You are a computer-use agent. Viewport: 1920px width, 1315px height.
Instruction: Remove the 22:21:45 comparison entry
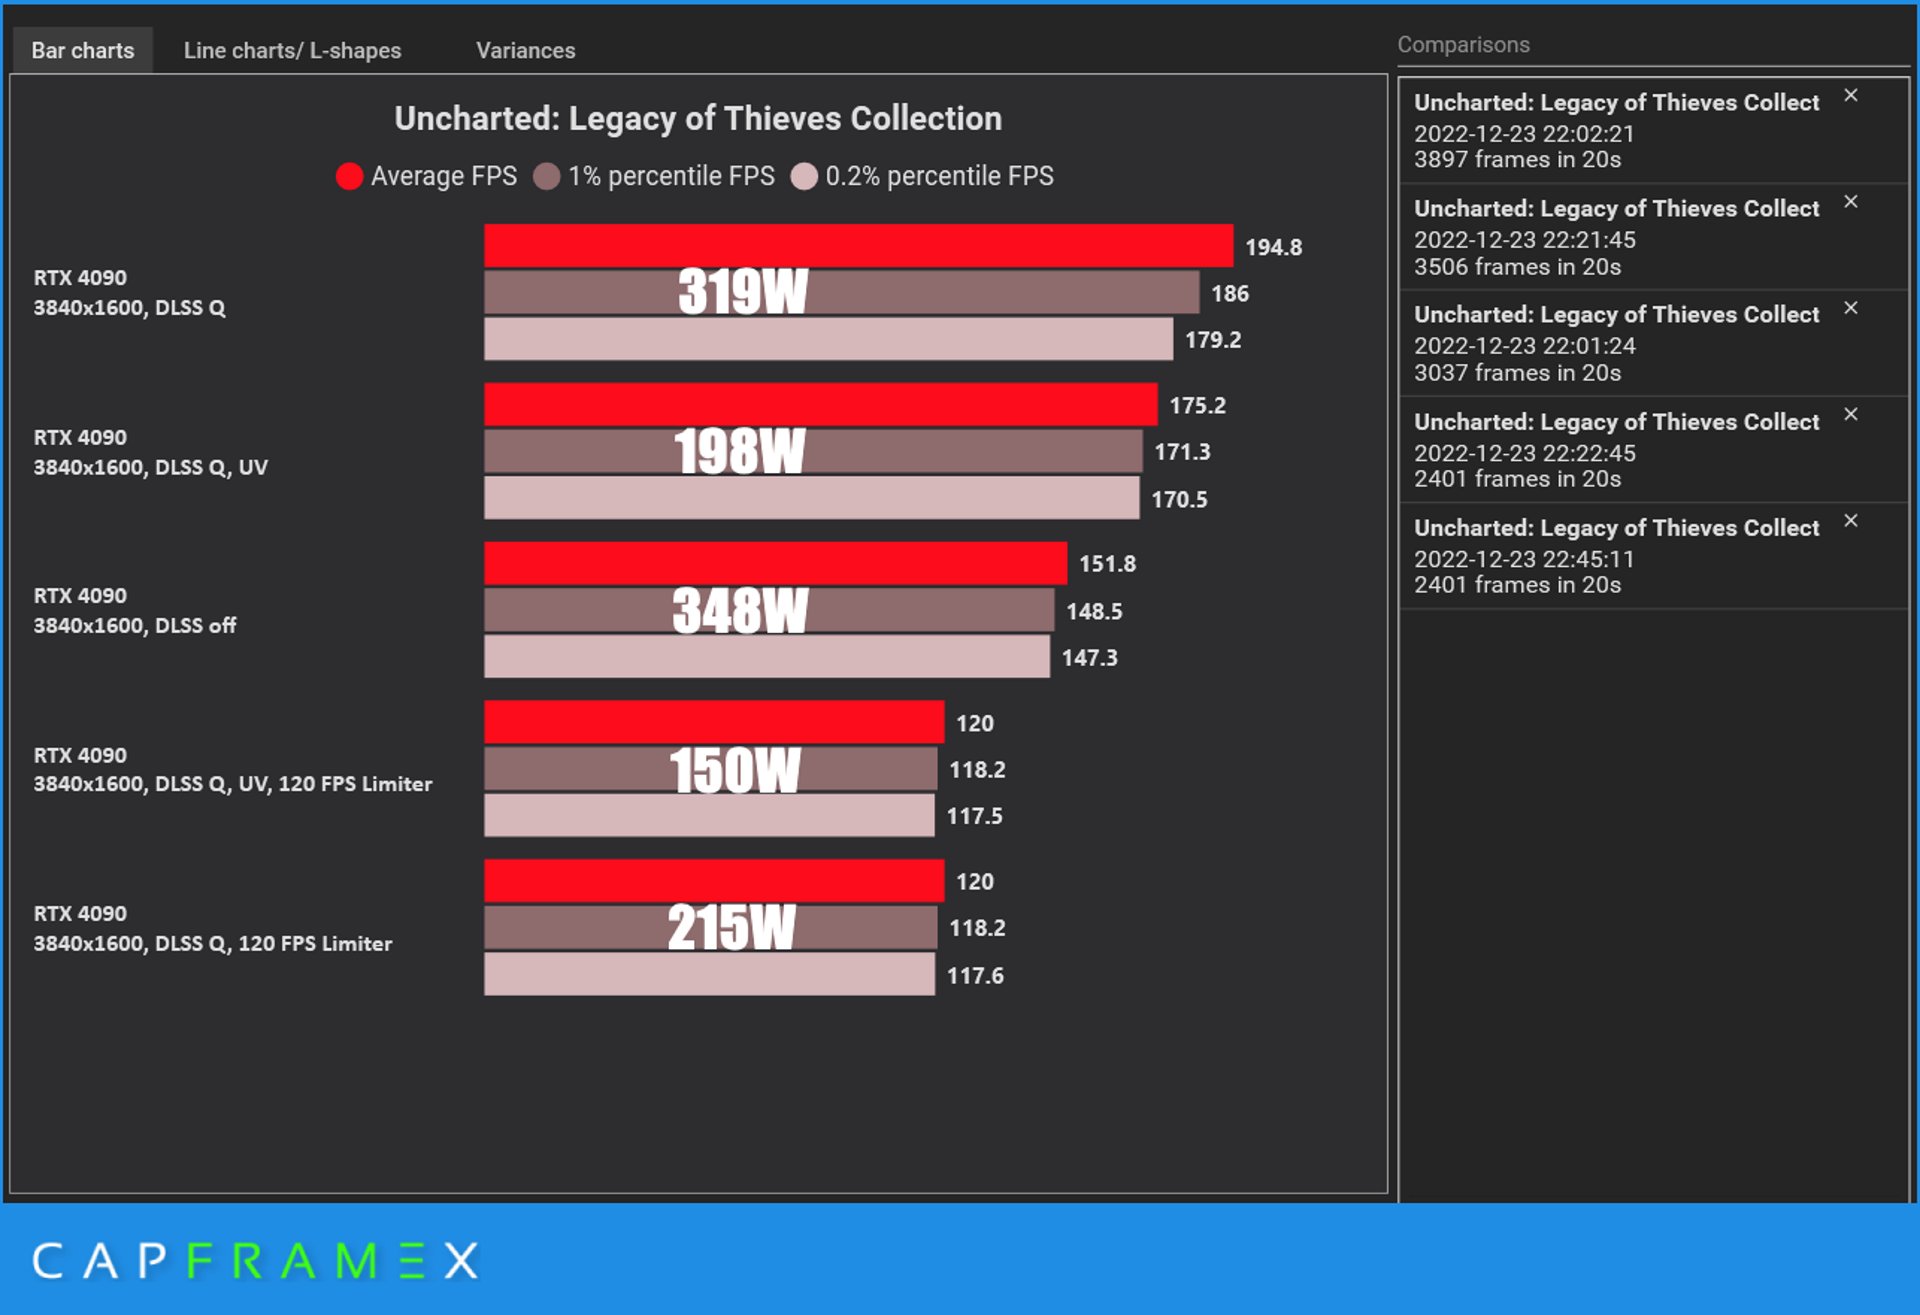pyautogui.click(x=1850, y=202)
